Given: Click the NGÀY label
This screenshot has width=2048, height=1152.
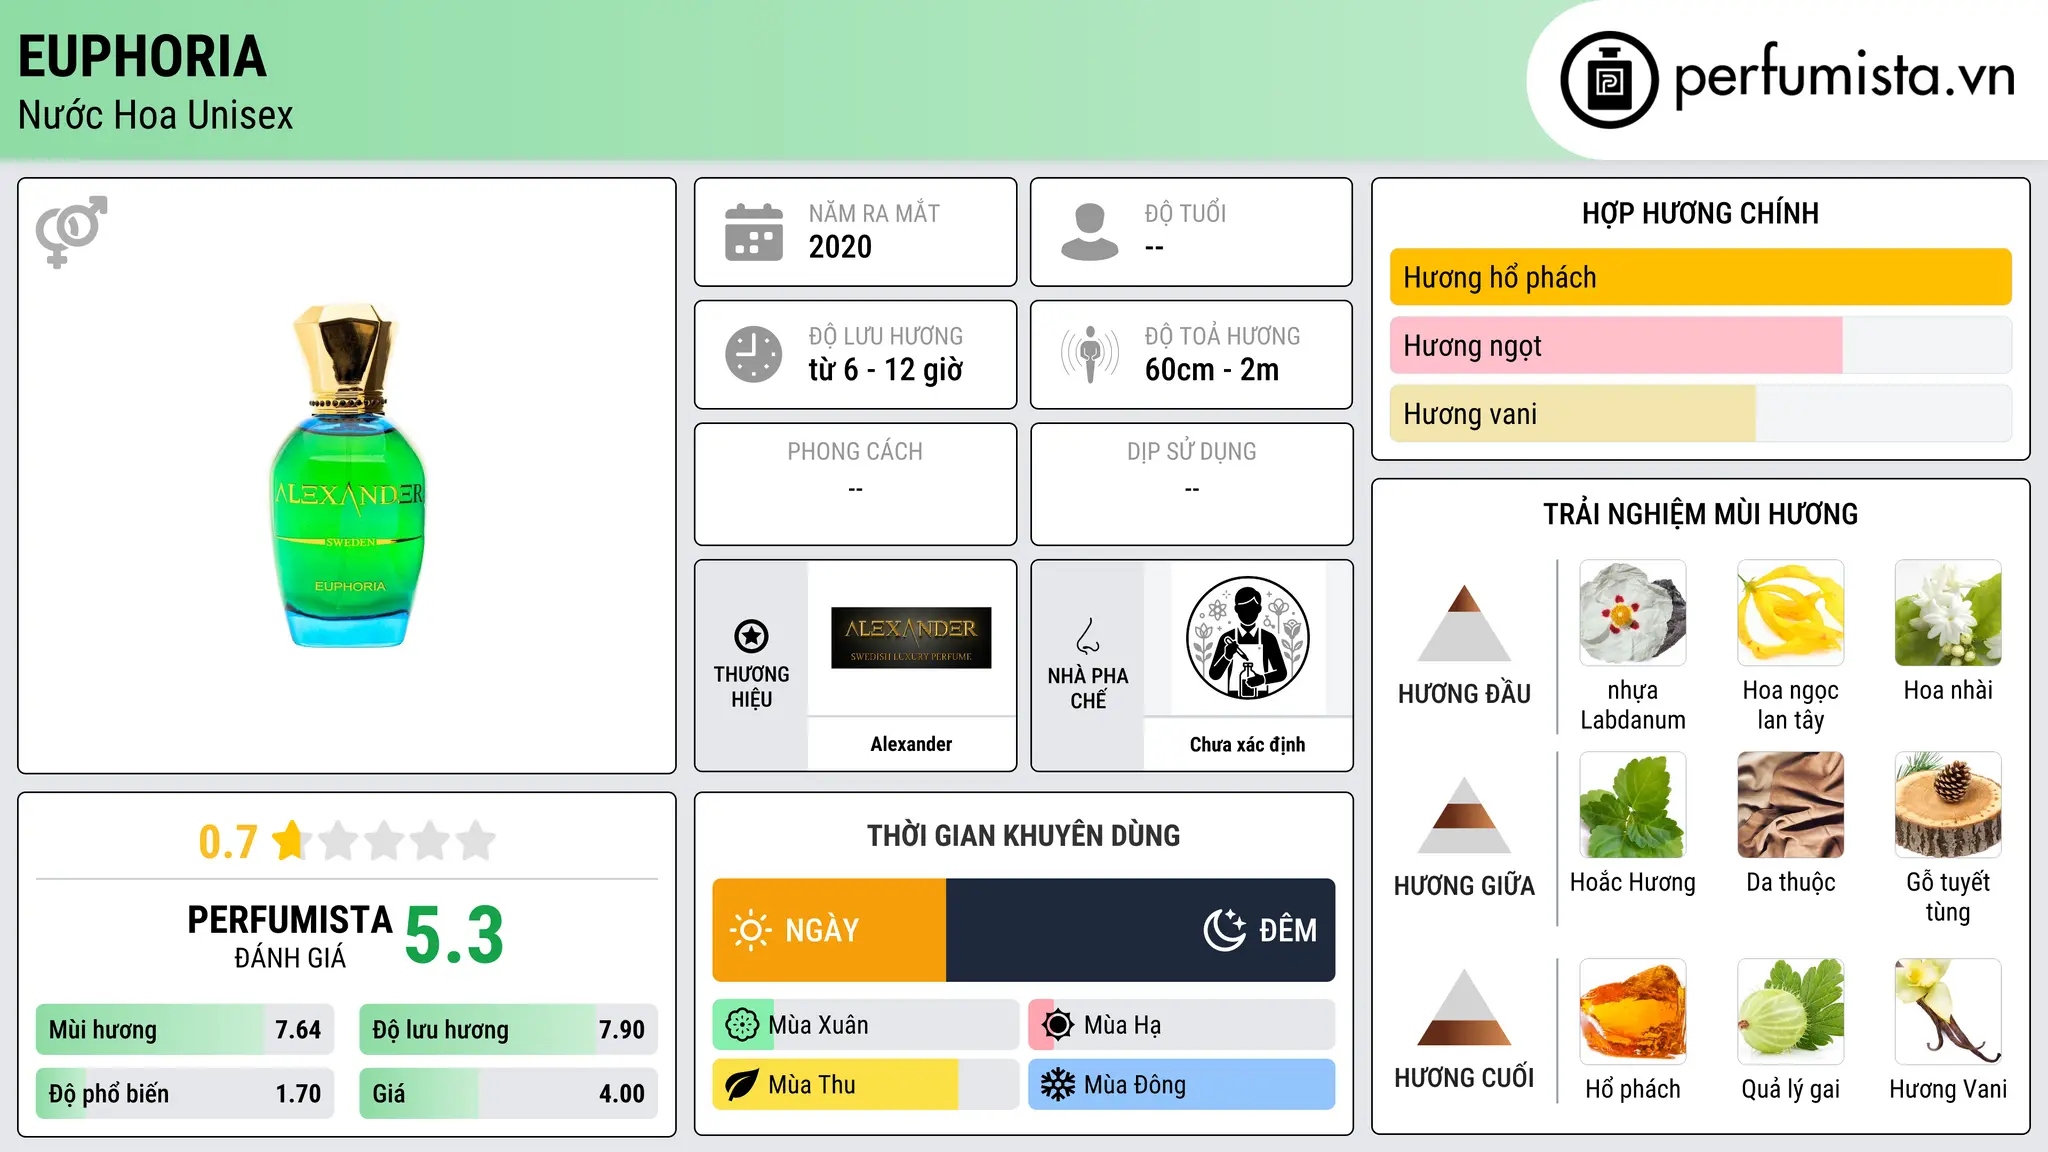Looking at the screenshot, I should (x=822, y=930).
